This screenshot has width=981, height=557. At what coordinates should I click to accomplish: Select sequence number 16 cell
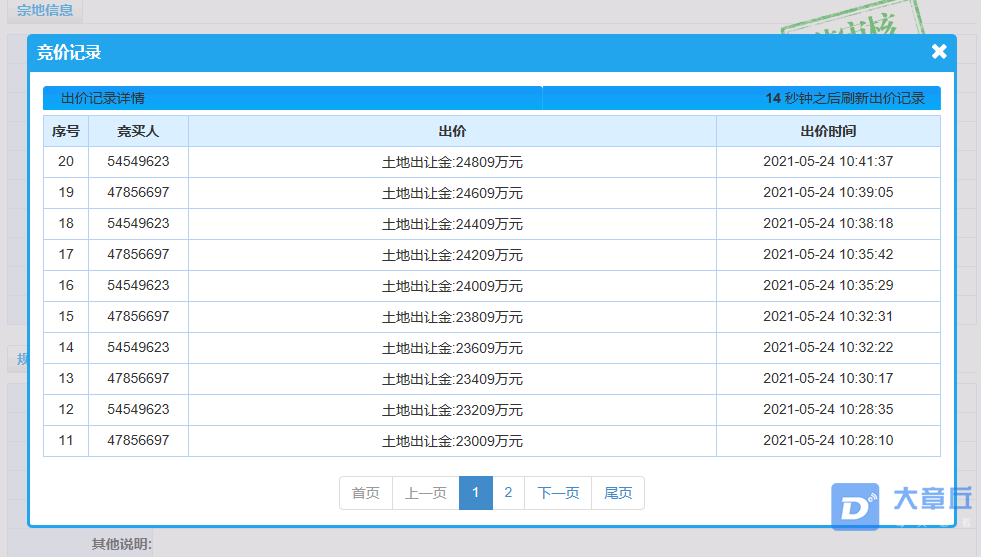point(66,285)
